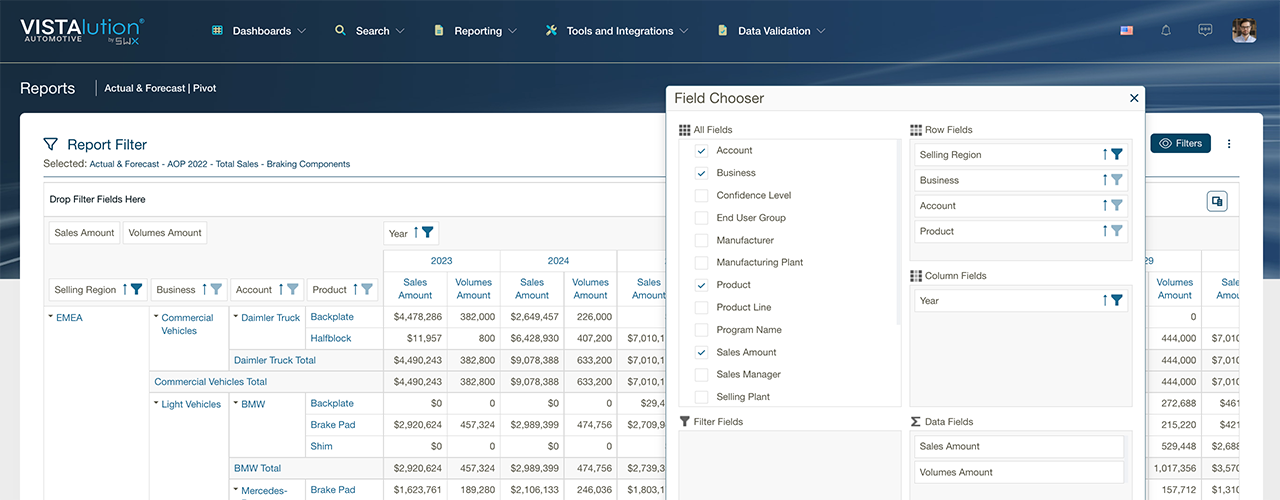Click the Daimler Truck Total row label
Image resolution: width=1280 pixels, height=500 pixels.
click(x=275, y=360)
